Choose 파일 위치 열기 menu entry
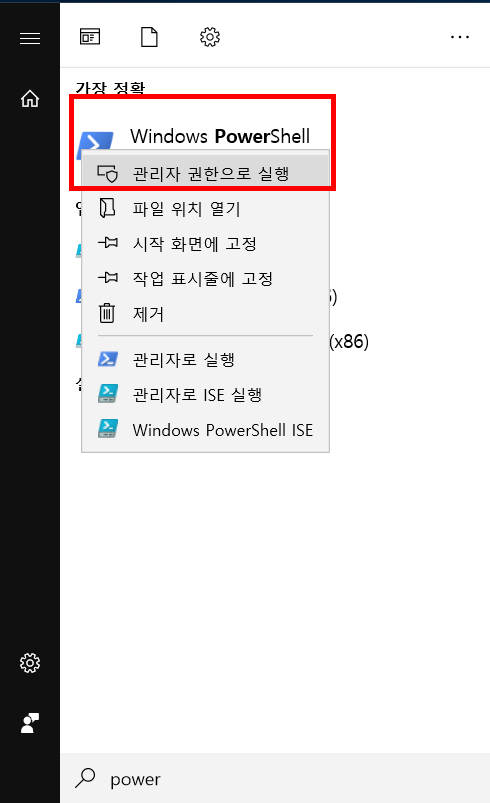This screenshot has width=490, height=803. (205, 208)
